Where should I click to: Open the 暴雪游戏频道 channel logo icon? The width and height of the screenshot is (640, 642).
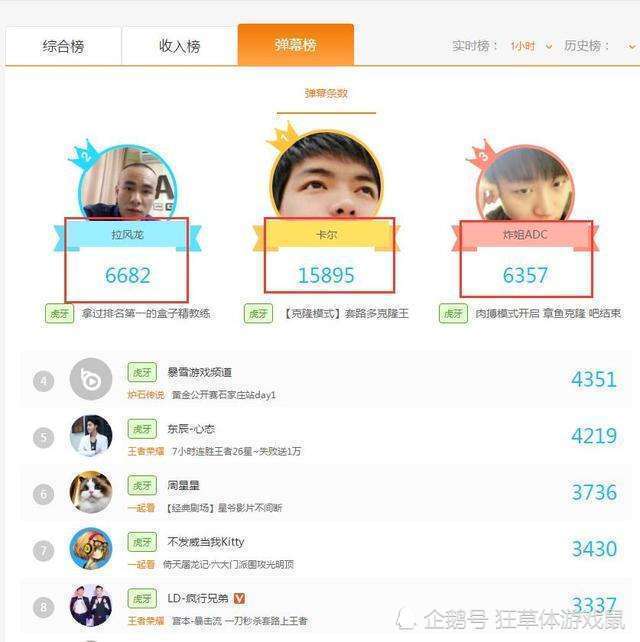pyautogui.click(x=91, y=379)
